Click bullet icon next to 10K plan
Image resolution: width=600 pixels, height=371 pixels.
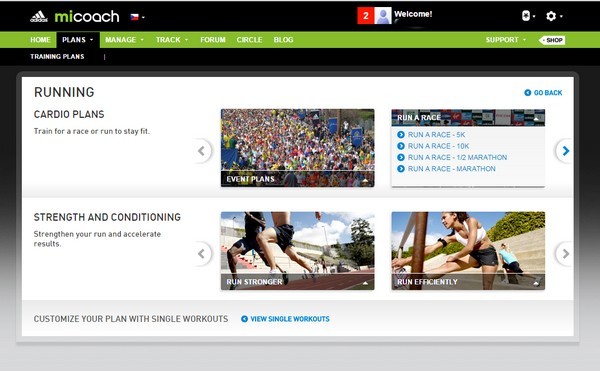coord(401,146)
